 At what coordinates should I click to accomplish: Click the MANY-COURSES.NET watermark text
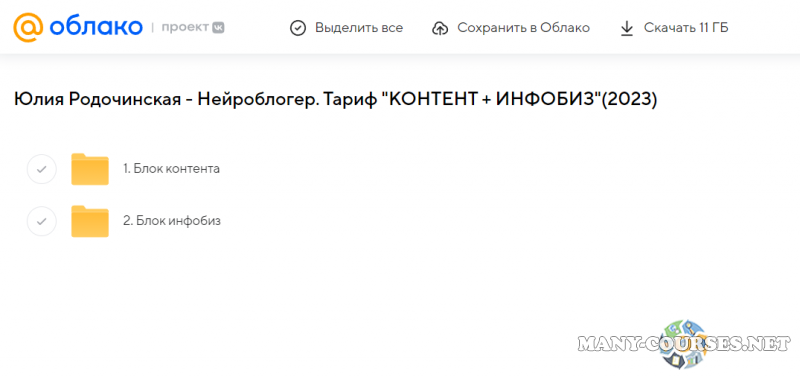pos(684,344)
